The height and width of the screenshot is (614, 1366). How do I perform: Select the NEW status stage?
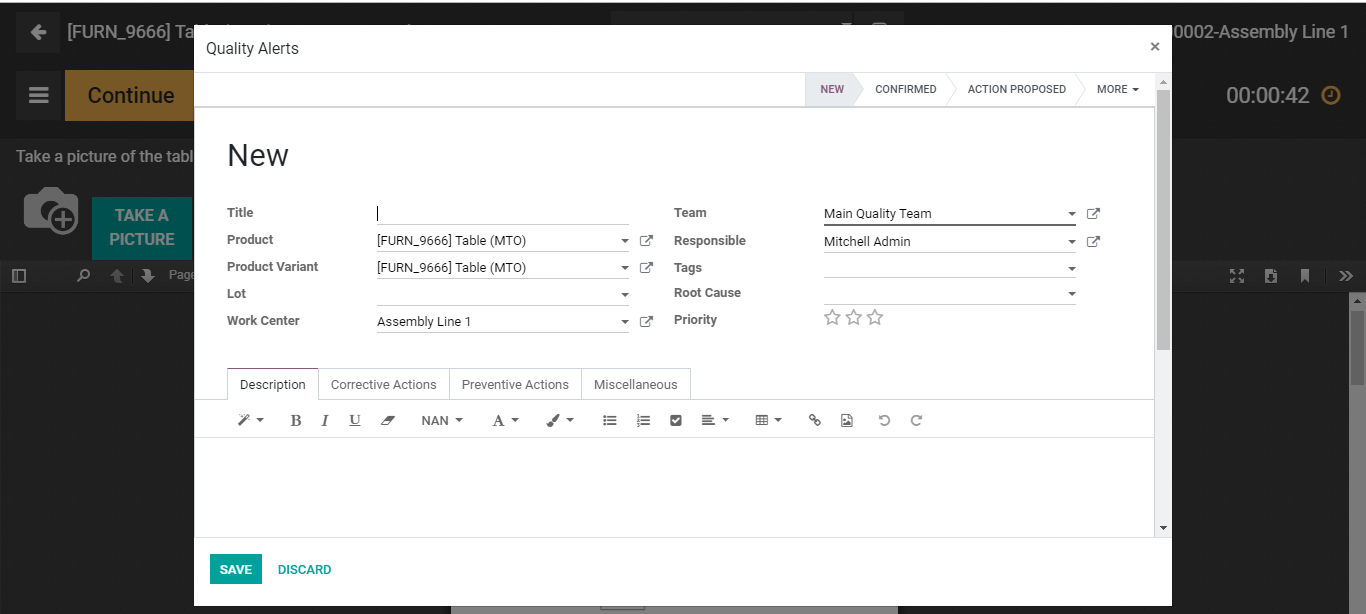coord(832,89)
